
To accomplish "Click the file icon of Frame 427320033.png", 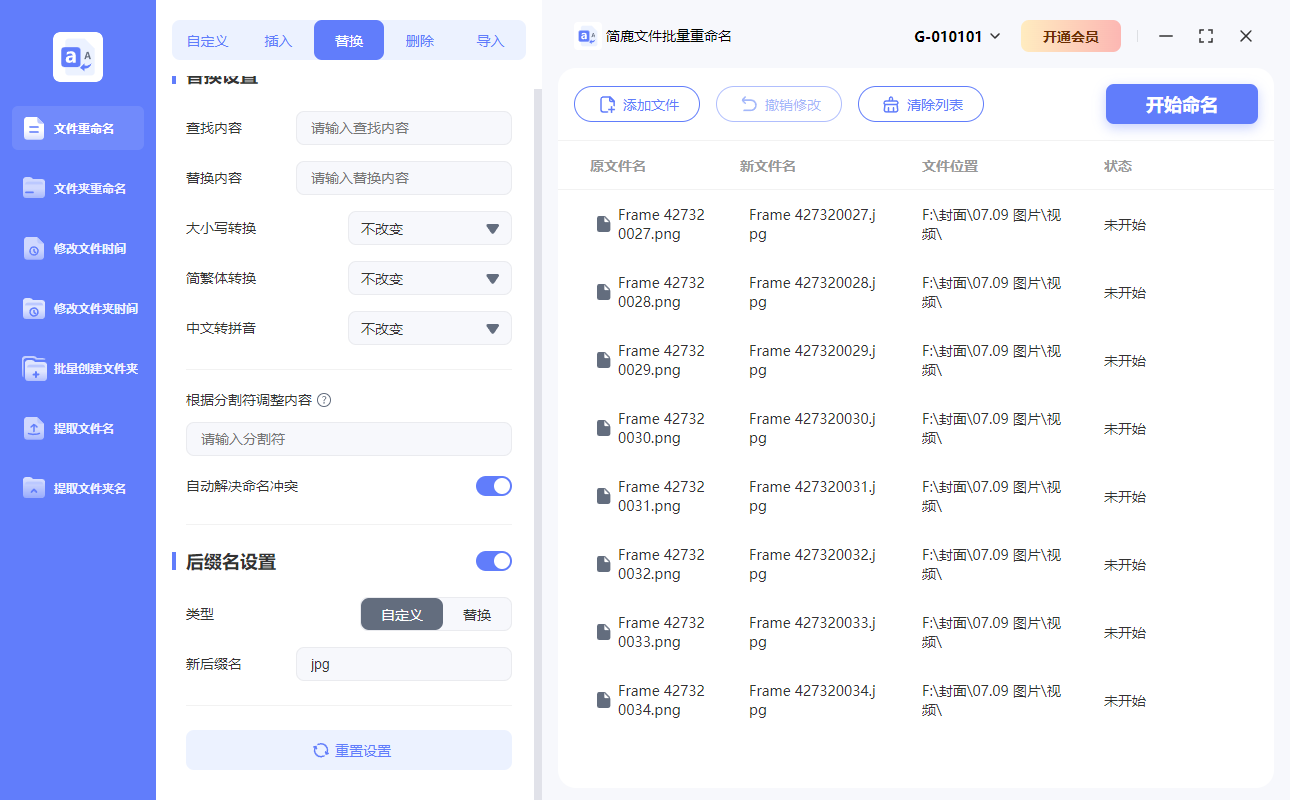I will 603,632.
